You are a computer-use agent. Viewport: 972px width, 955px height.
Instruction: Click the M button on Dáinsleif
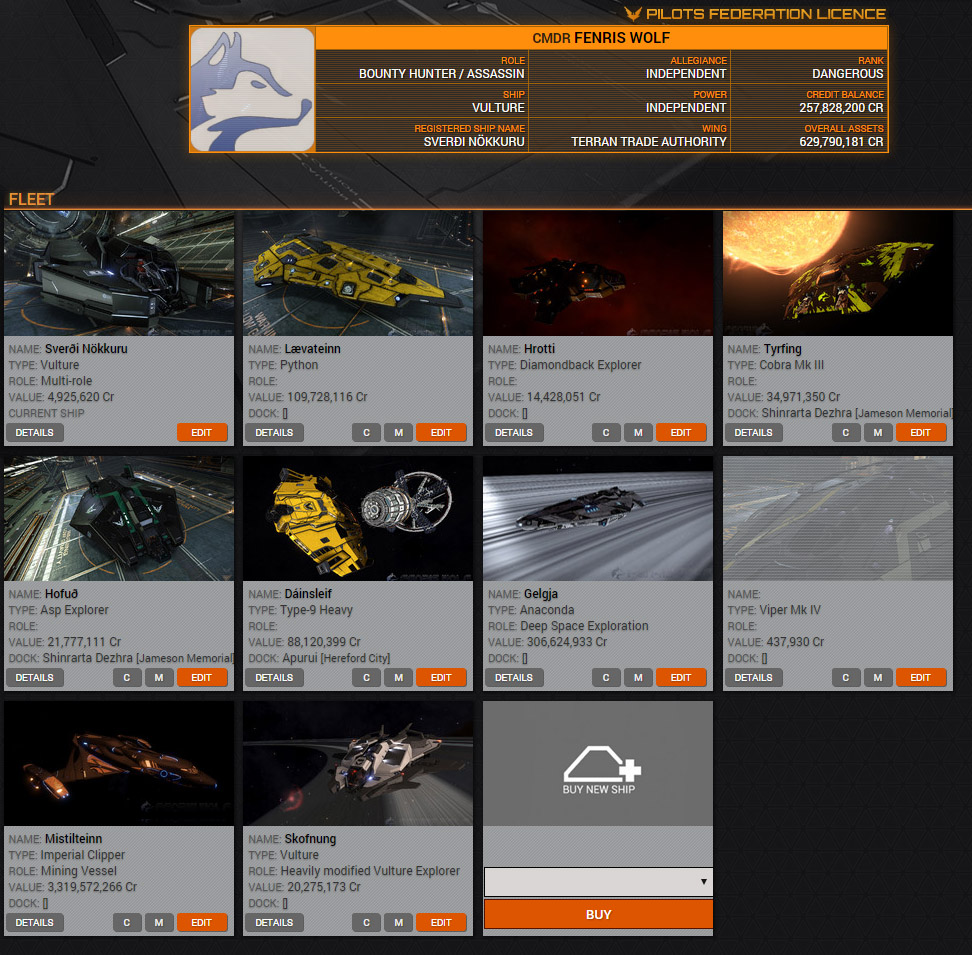click(399, 677)
